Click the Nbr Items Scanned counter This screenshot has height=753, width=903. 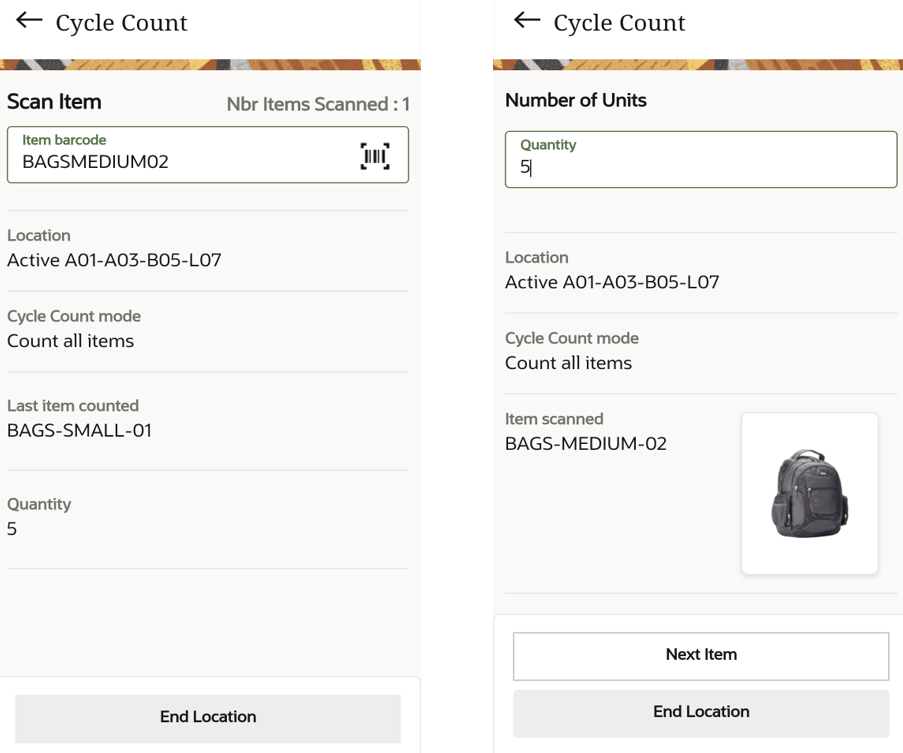click(x=318, y=104)
